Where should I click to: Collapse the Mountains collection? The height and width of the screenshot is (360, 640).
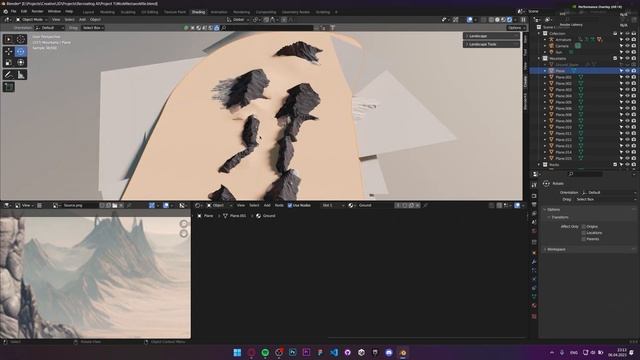pos(539,58)
